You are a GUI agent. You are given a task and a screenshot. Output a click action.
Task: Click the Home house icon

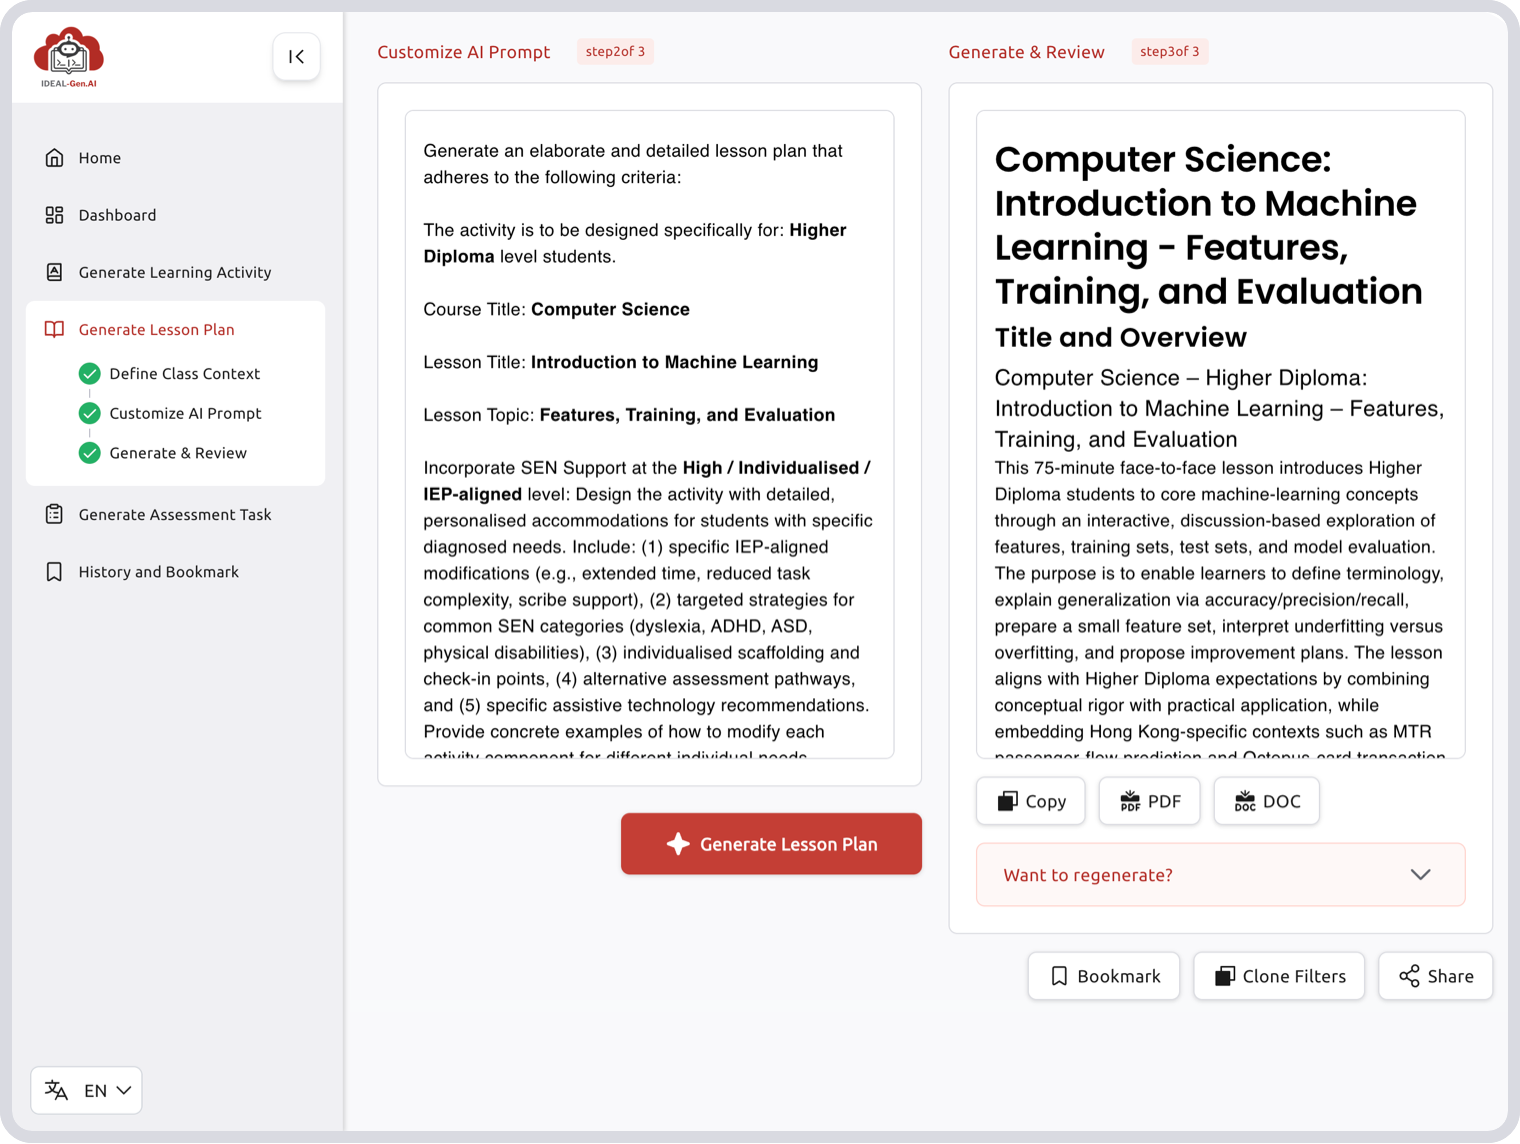54,158
